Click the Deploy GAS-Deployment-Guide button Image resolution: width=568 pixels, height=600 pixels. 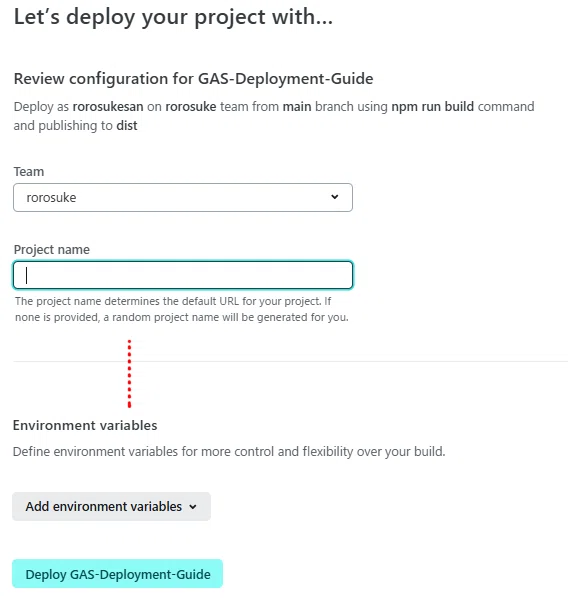(x=118, y=574)
